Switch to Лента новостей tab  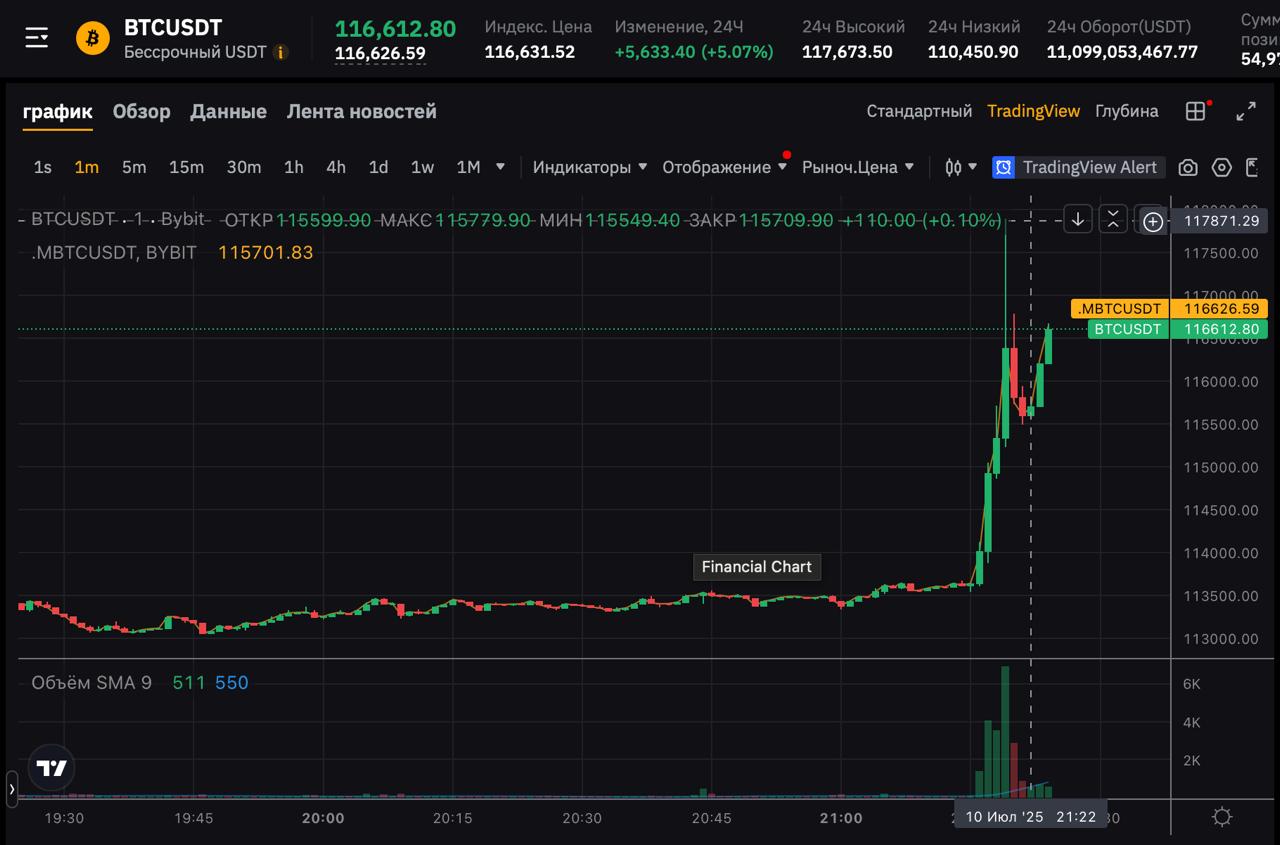pyautogui.click(x=362, y=111)
